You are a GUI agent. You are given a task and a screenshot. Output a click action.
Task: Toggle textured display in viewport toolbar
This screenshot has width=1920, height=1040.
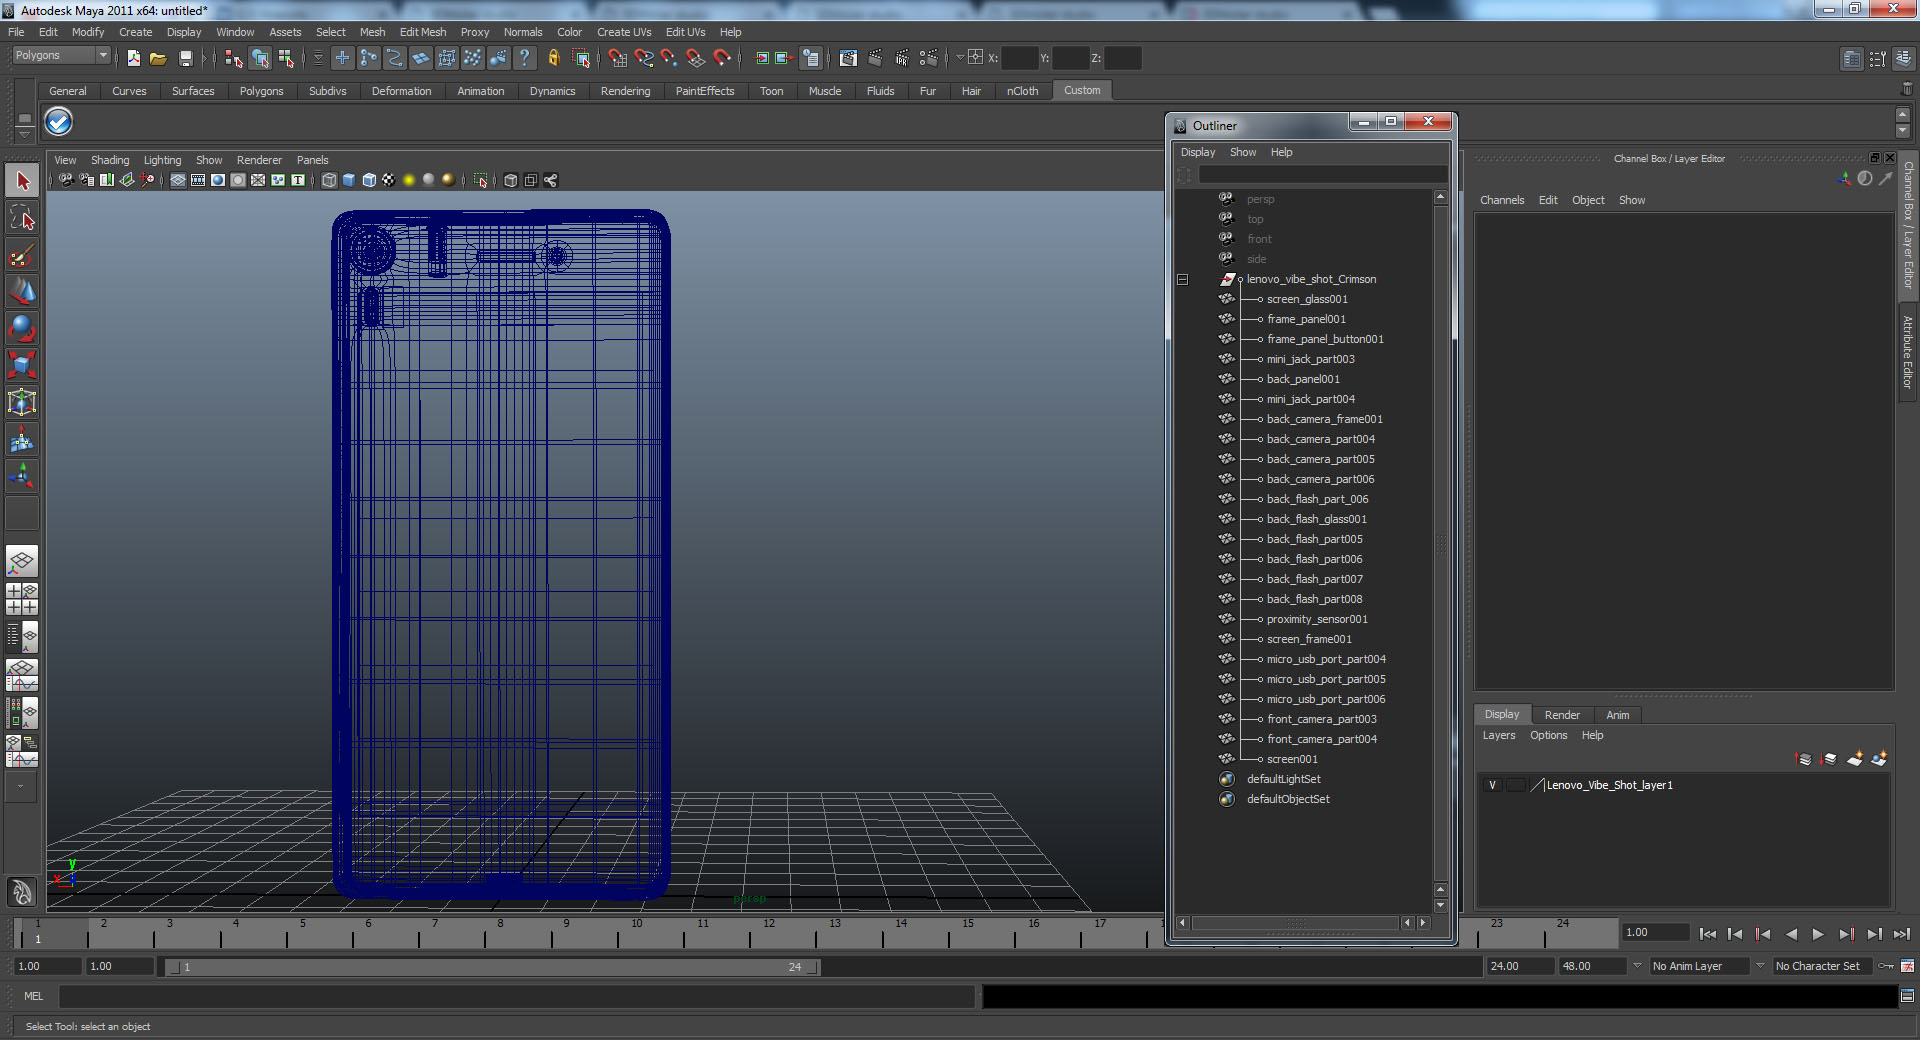pyautogui.click(x=389, y=180)
